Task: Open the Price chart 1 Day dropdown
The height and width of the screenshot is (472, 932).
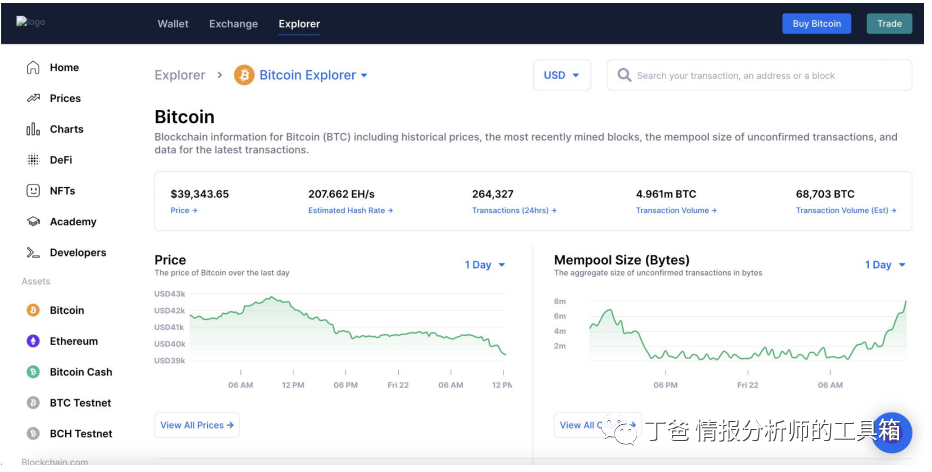Action: pos(485,265)
